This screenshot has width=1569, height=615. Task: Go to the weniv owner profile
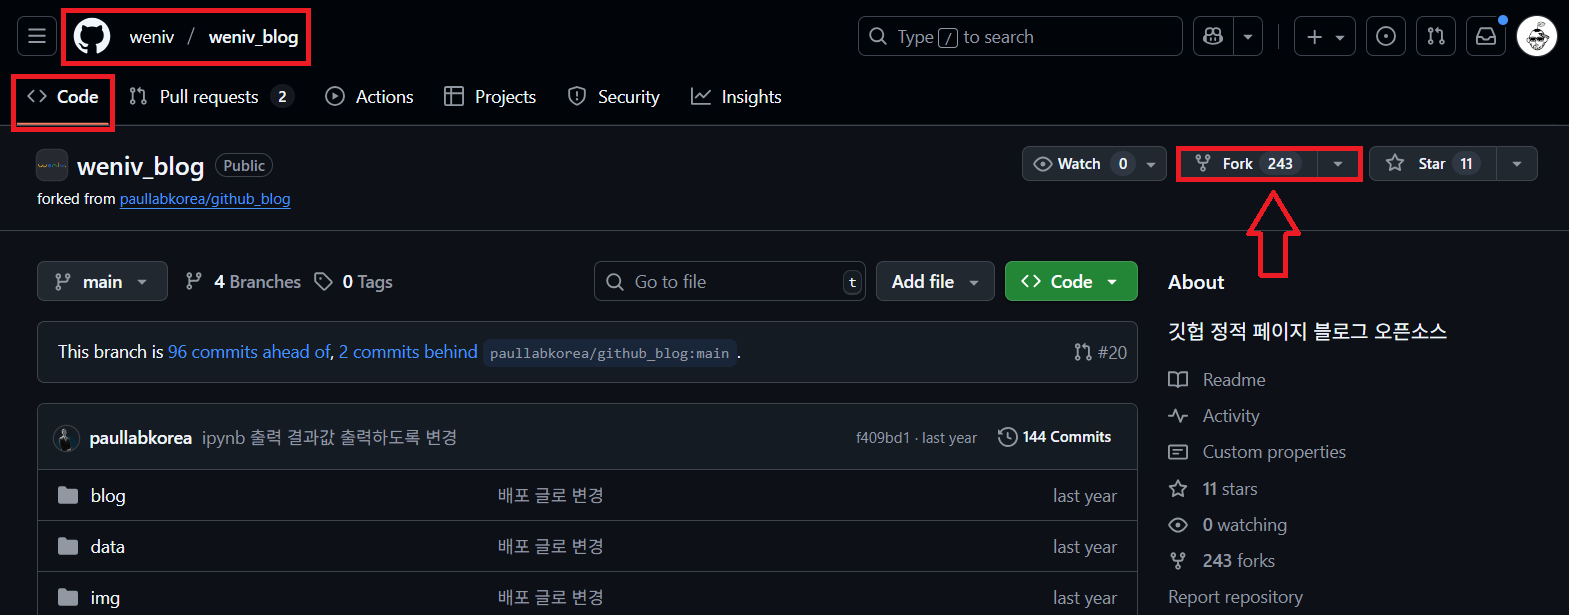(x=152, y=37)
